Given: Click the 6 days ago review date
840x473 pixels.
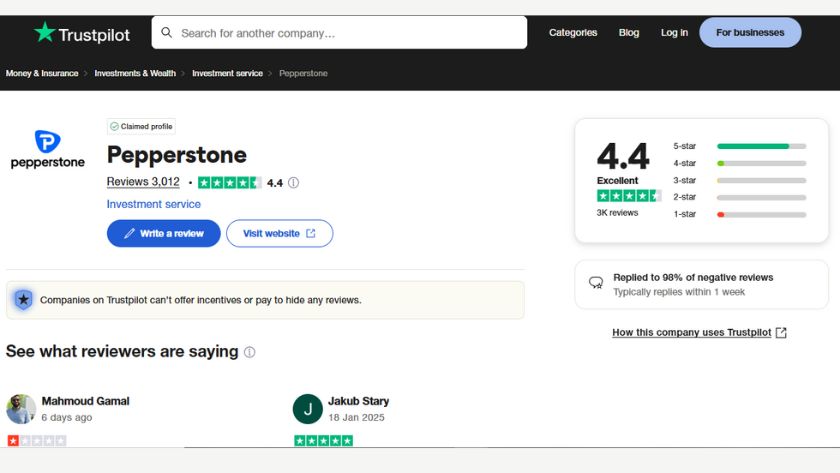Looking at the screenshot, I should point(67,417).
